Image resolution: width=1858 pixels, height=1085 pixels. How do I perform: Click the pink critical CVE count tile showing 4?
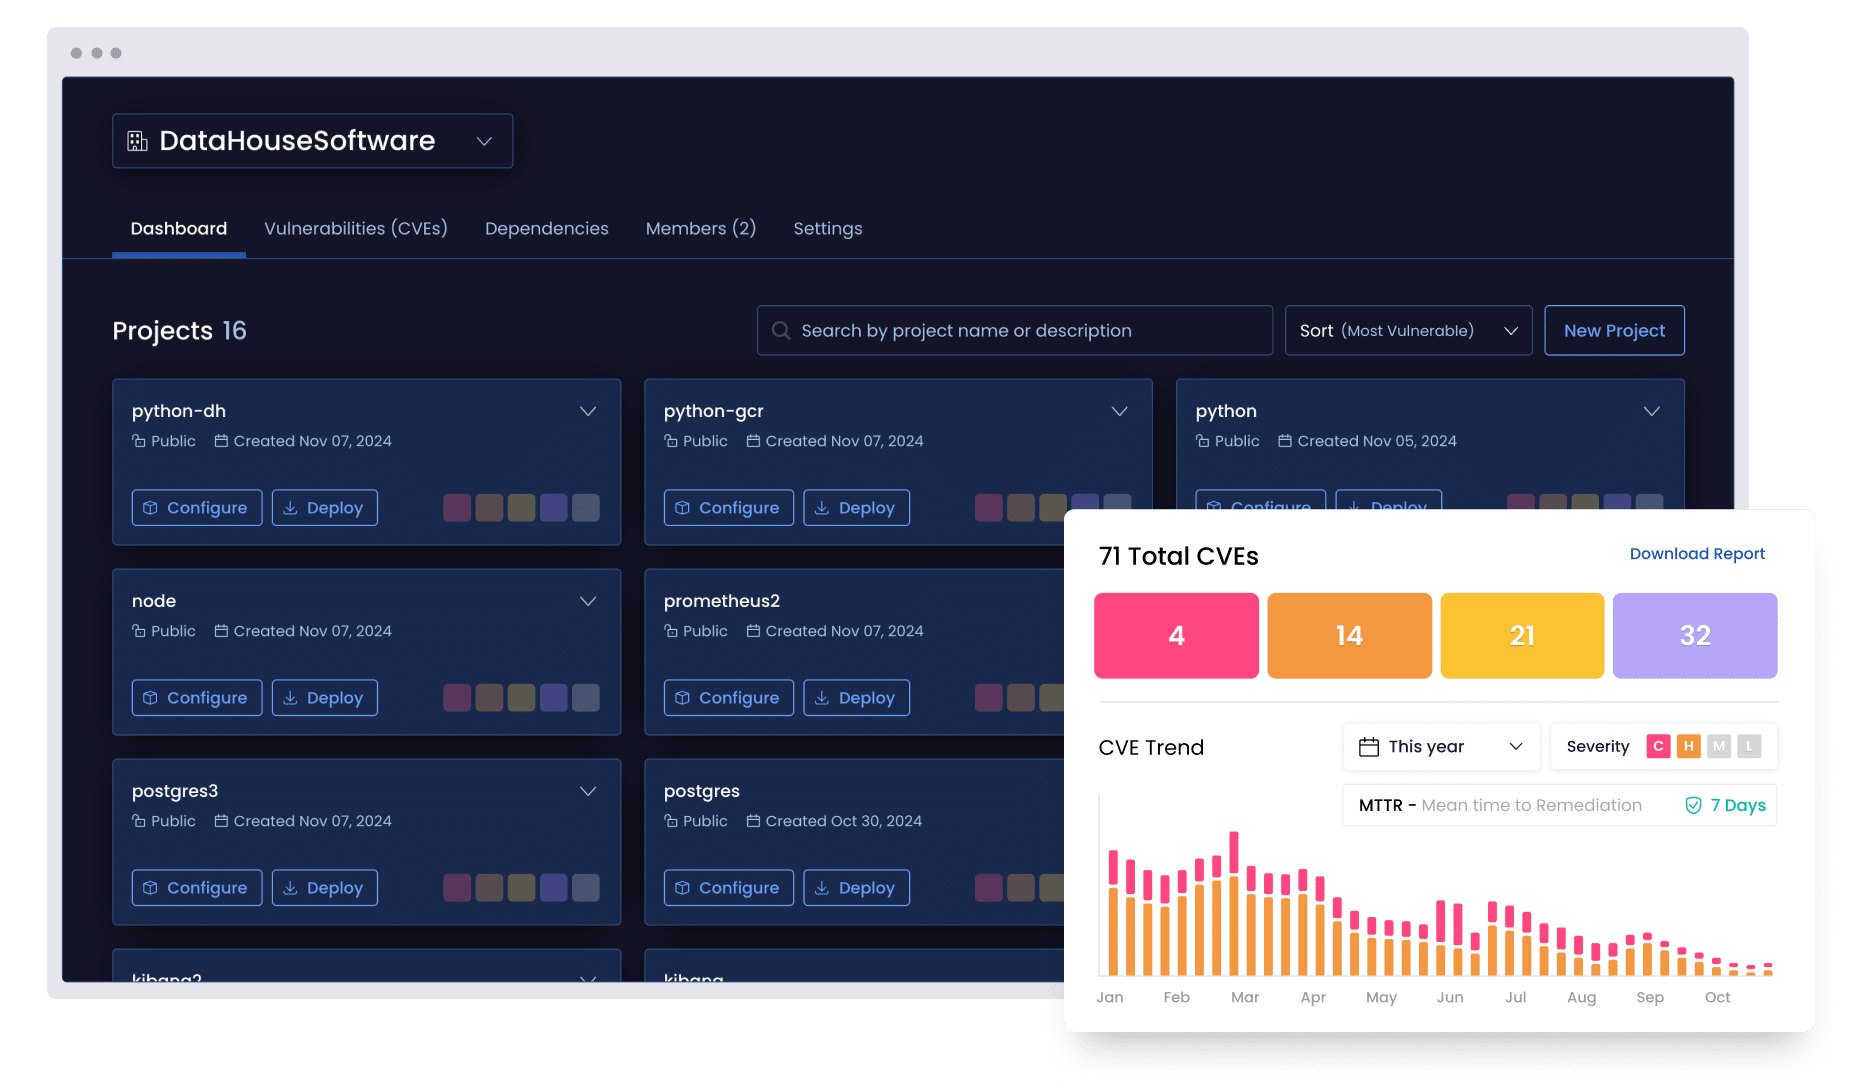[x=1176, y=636]
